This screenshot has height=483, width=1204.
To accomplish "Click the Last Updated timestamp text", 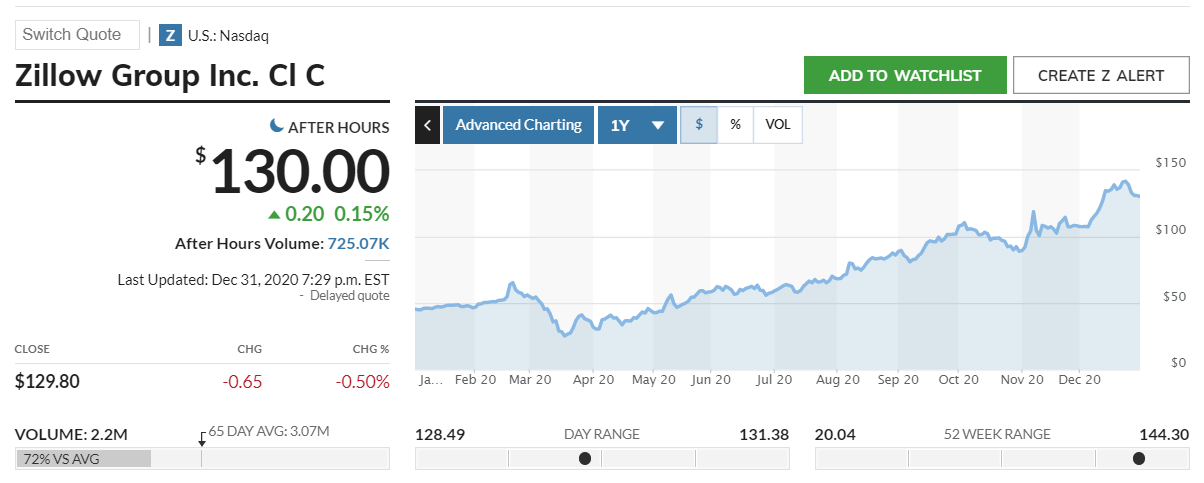I will (254, 279).
